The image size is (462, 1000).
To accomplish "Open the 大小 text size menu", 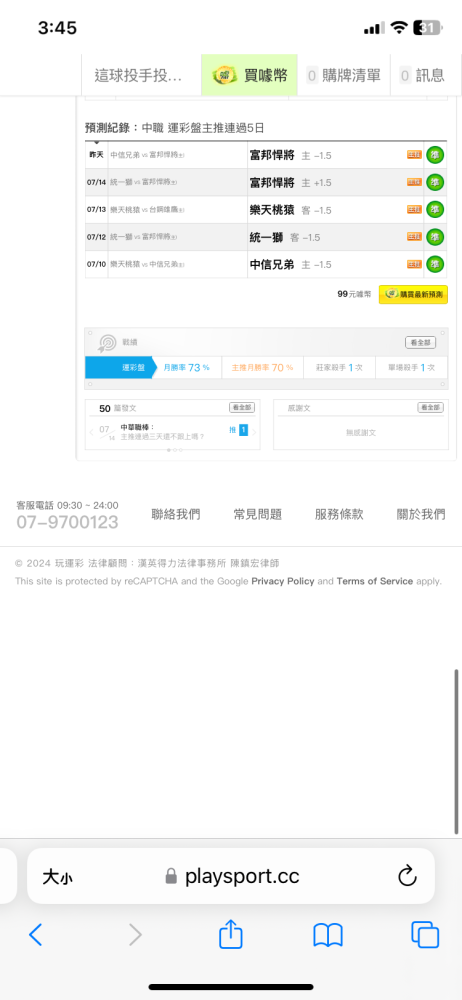I will coord(57,877).
